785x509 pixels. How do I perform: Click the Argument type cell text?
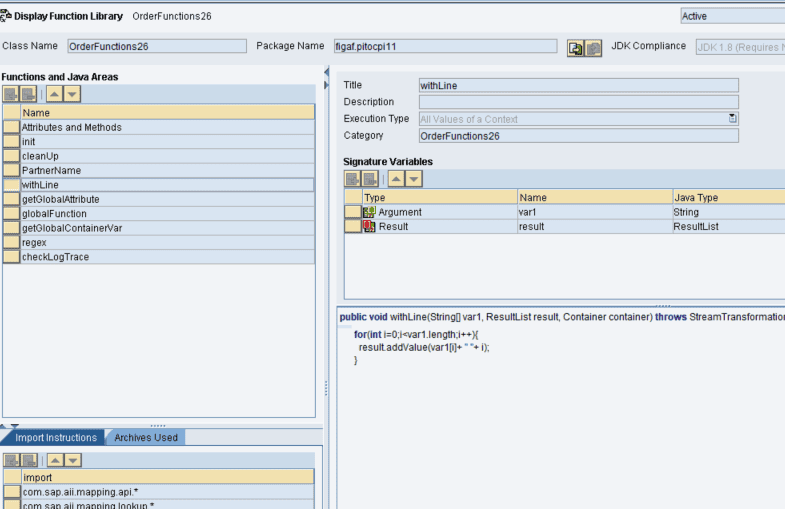400,212
